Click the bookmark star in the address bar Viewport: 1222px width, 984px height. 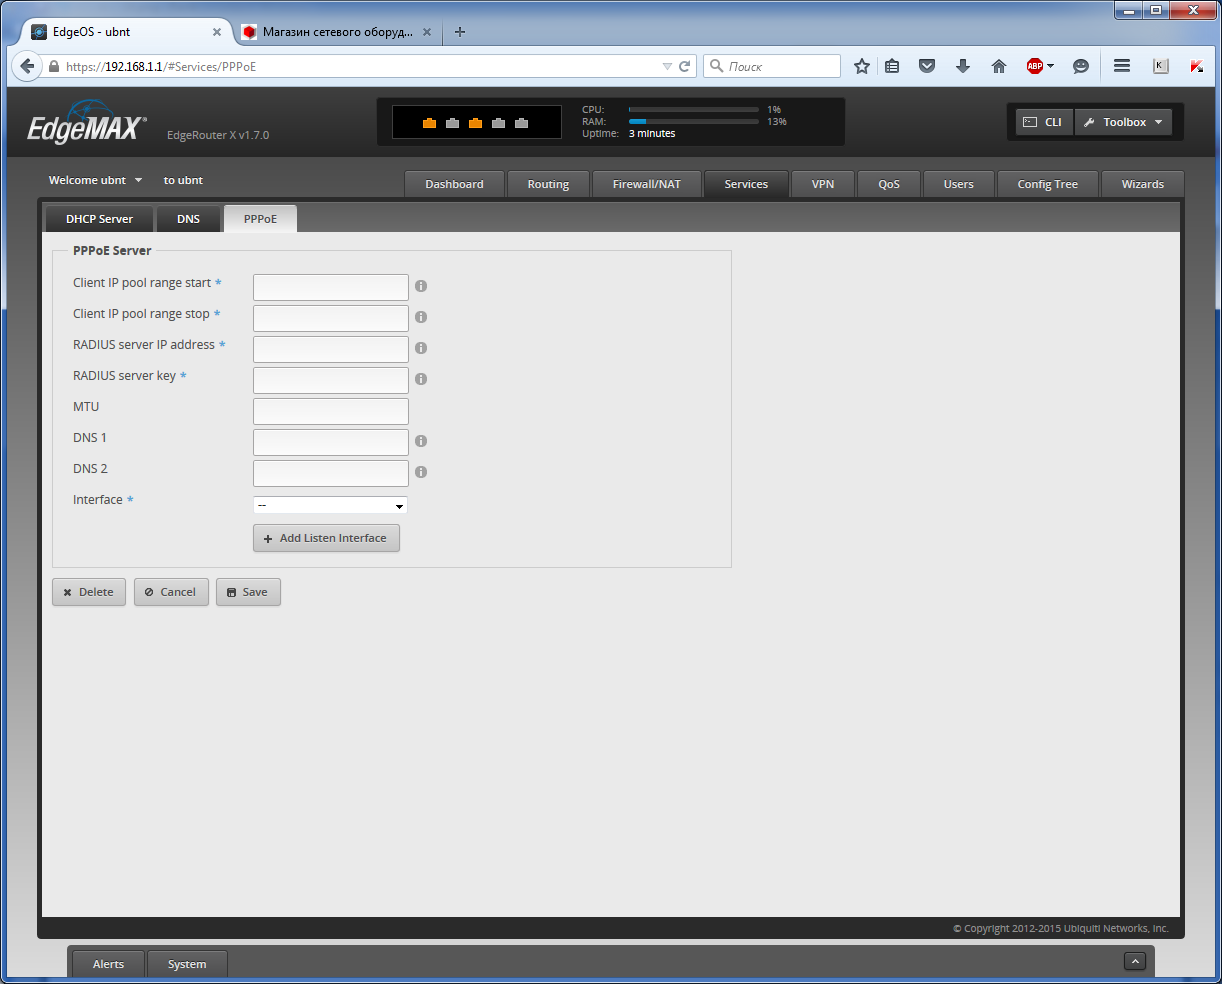click(862, 65)
